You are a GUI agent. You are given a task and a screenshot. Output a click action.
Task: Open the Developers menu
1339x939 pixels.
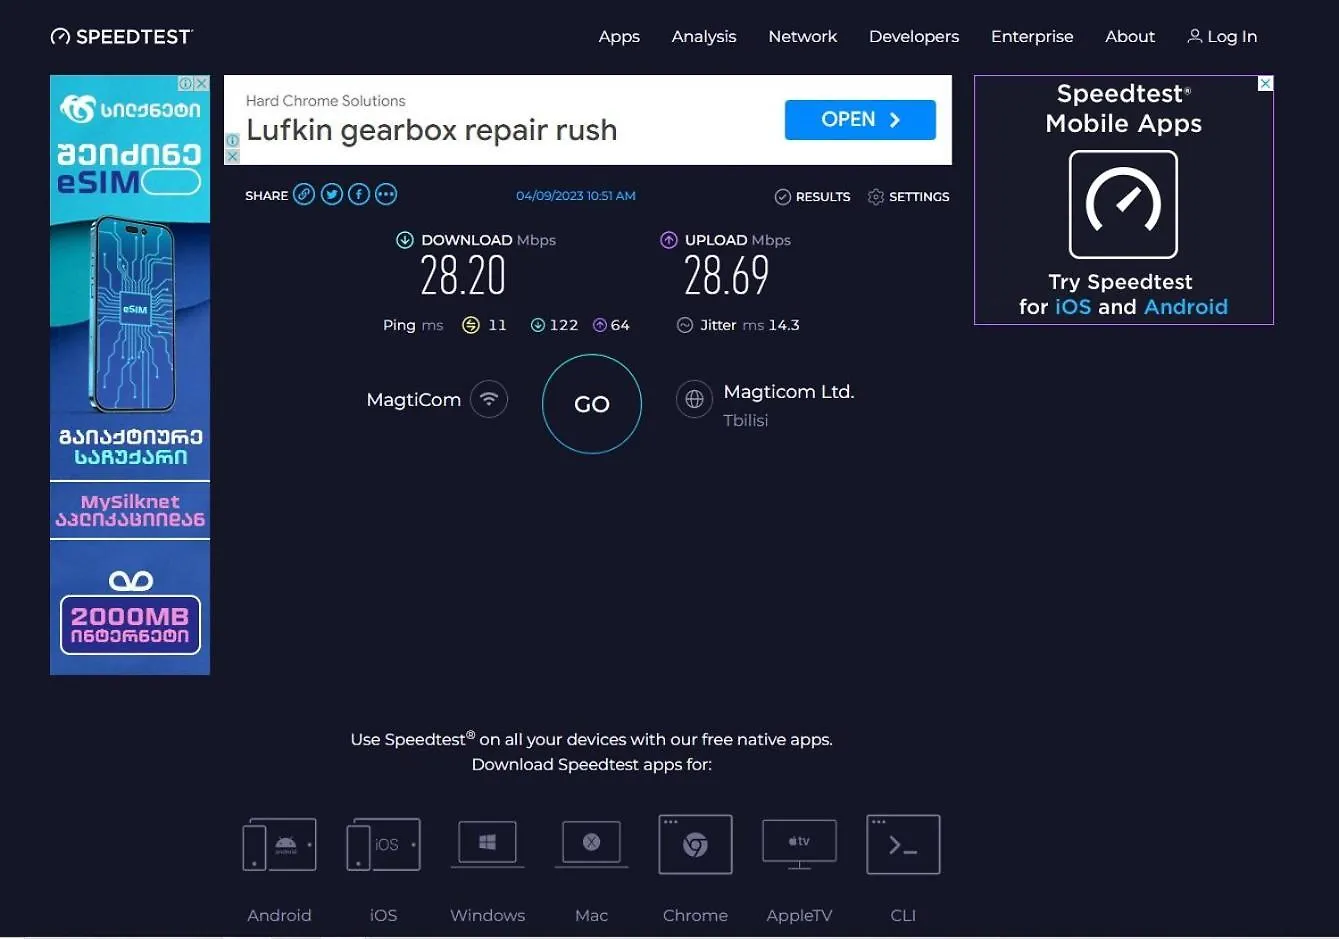(914, 36)
